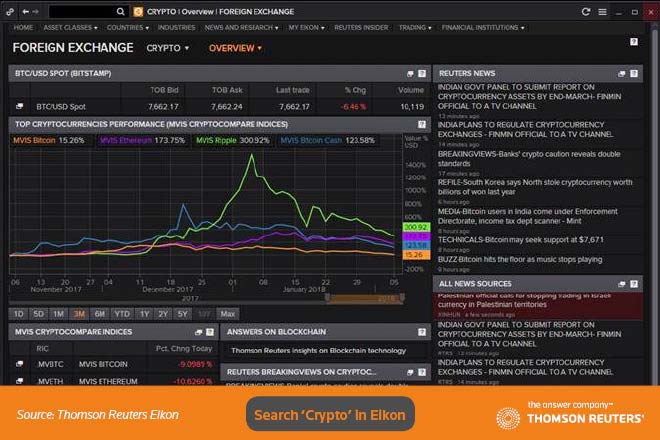Open the Industries menu item

click(x=176, y=27)
